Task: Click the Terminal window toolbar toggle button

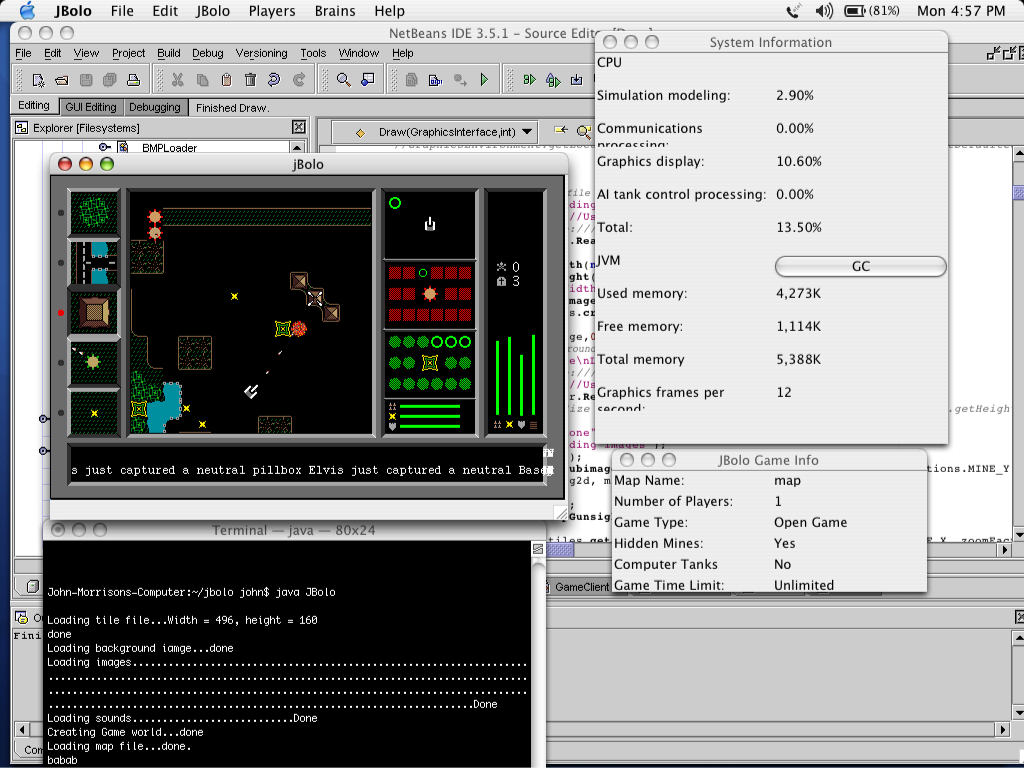Action: click(537, 549)
